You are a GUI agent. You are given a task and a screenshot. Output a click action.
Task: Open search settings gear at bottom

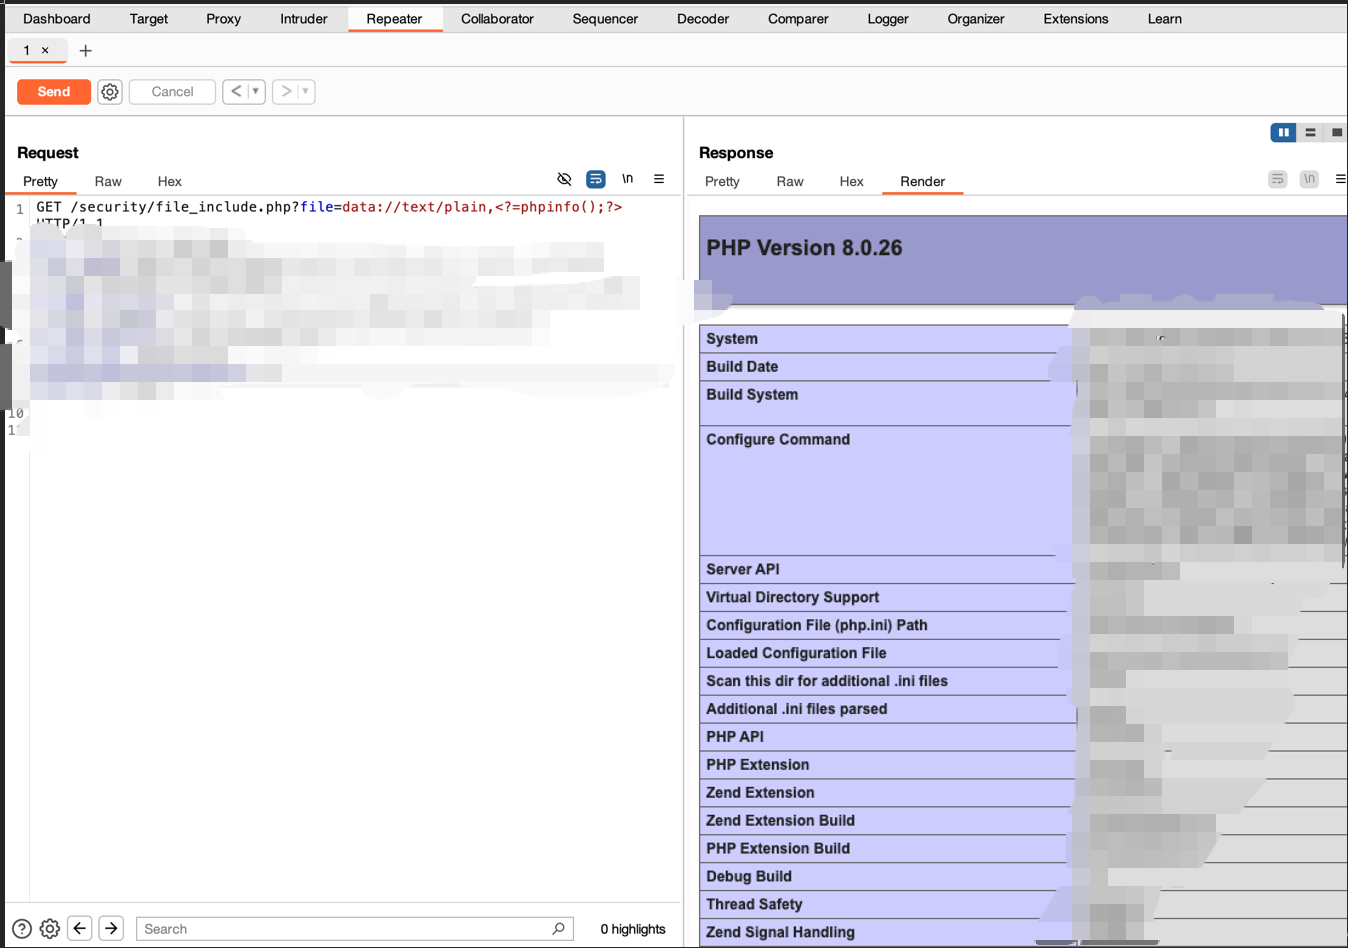[x=50, y=929]
